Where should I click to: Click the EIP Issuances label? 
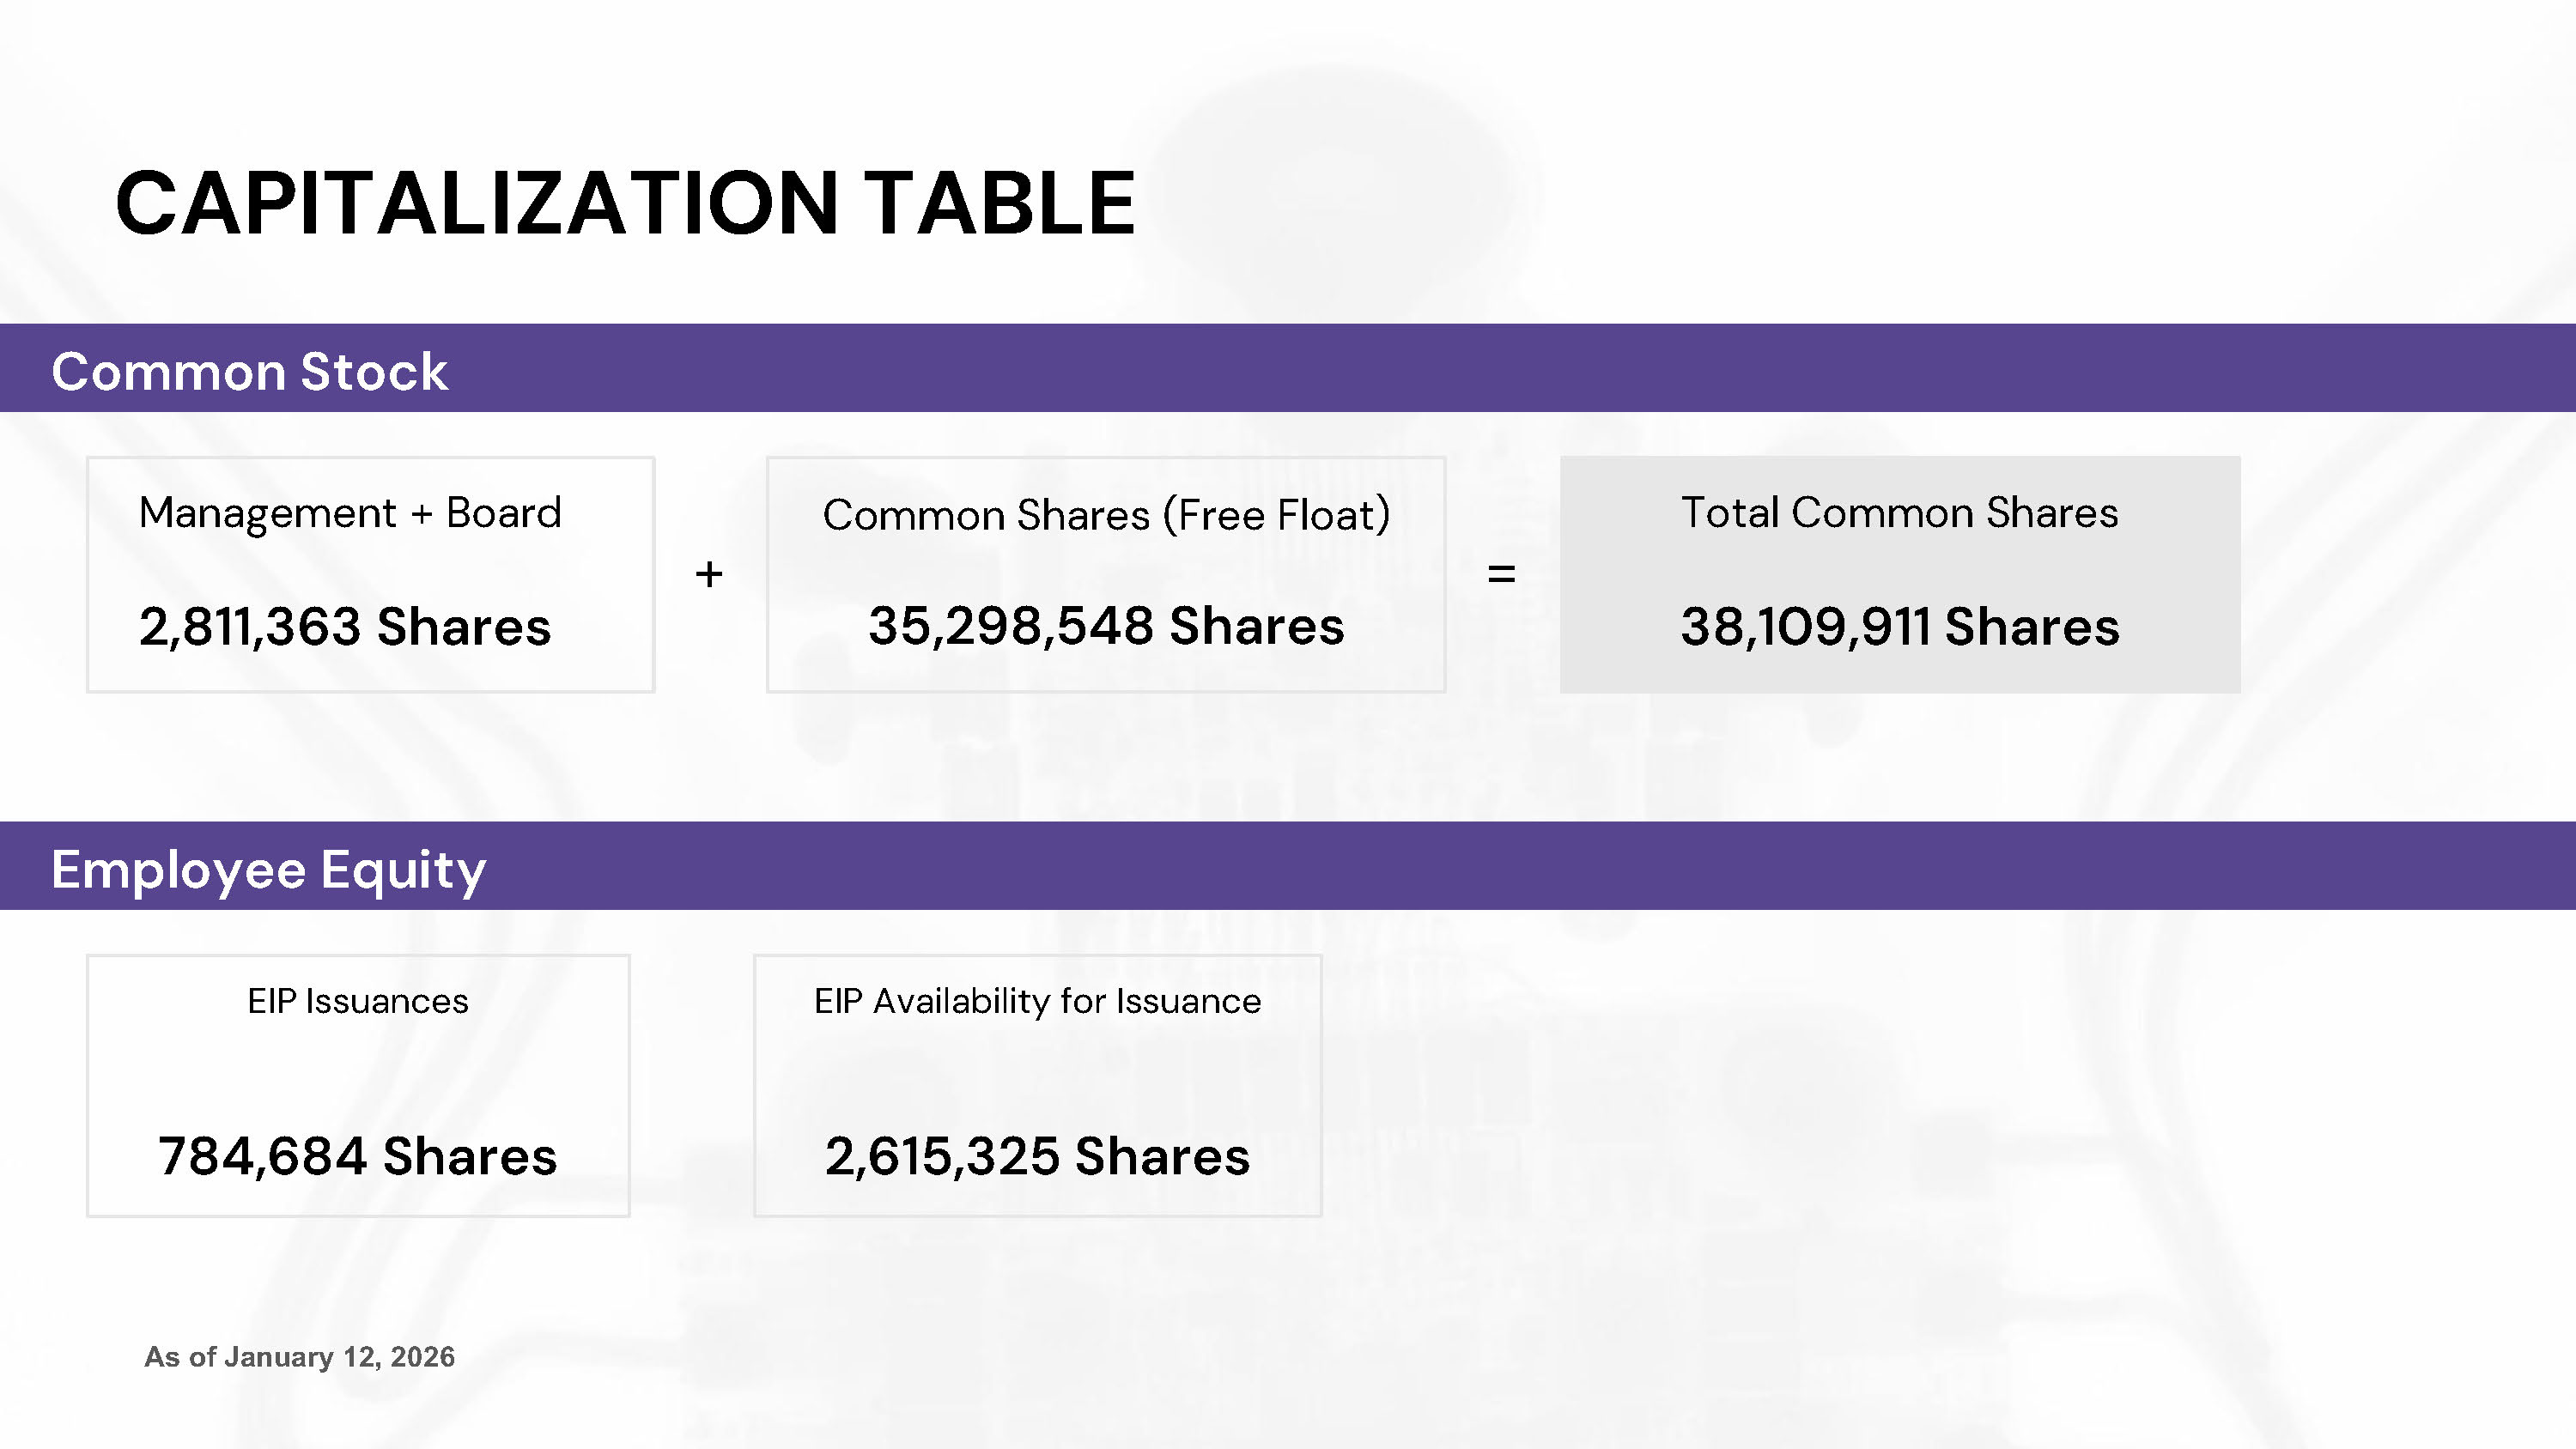tap(358, 1001)
